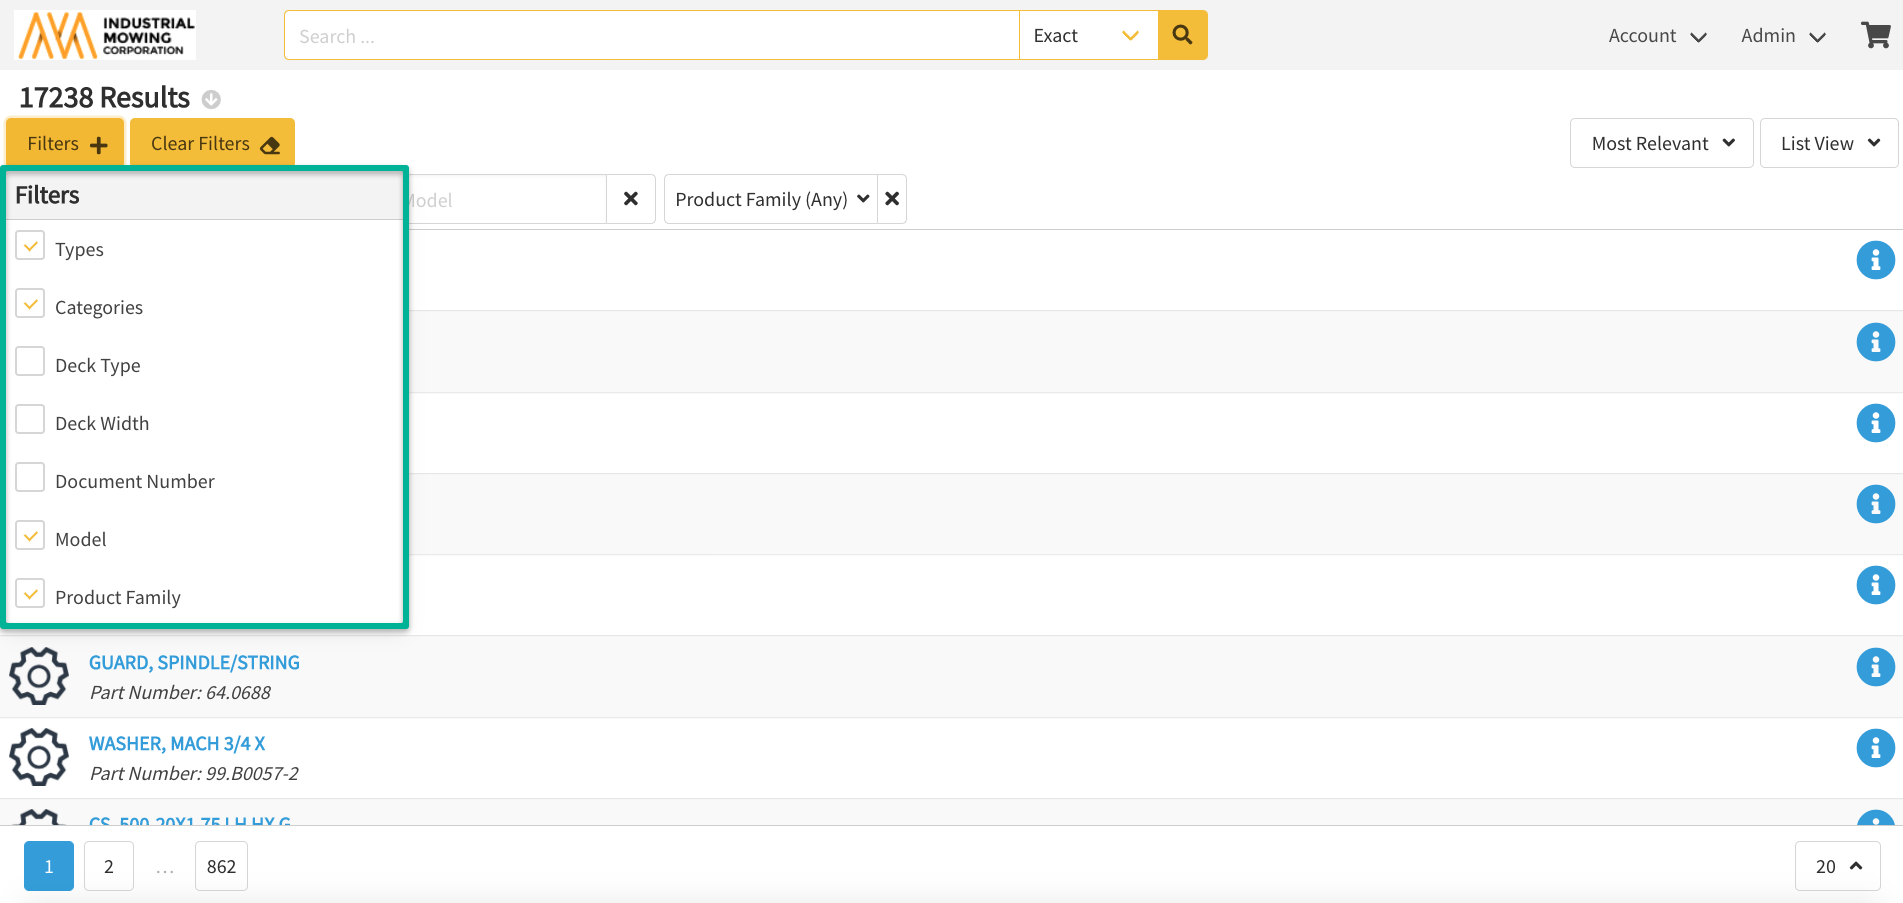Click info icon for GUARD, SPINDLE/STRING
Viewport: 1903px width, 903px height.
coord(1875,667)
